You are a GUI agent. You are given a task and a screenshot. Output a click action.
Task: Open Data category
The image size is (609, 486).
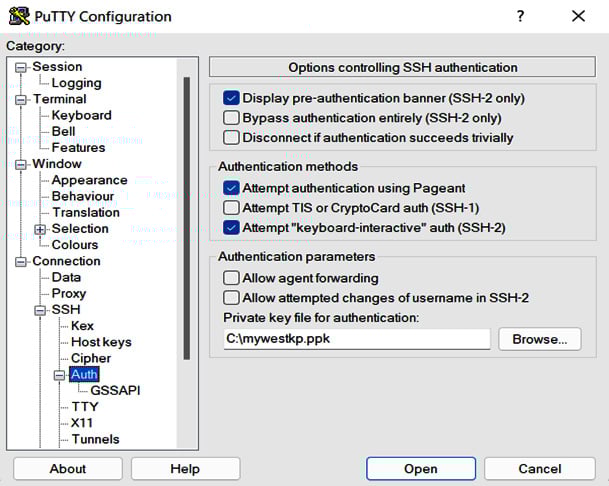pyautogui.click(x=66, y=277)
